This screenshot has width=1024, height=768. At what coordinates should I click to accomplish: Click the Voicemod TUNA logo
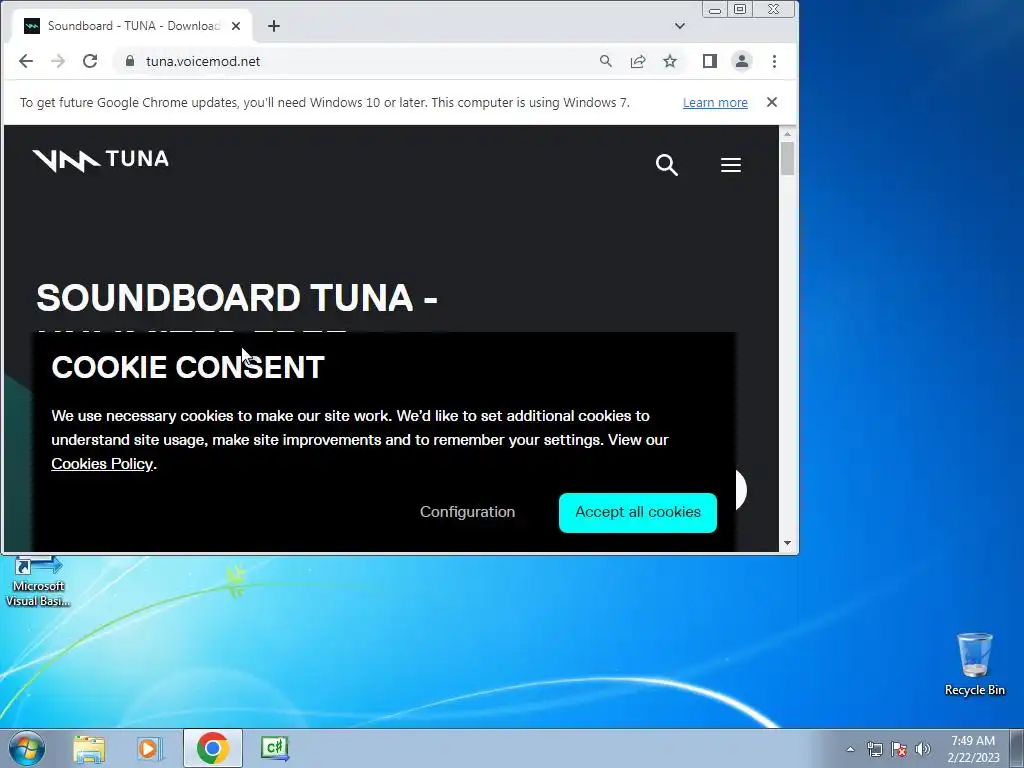tap(101, 159)
